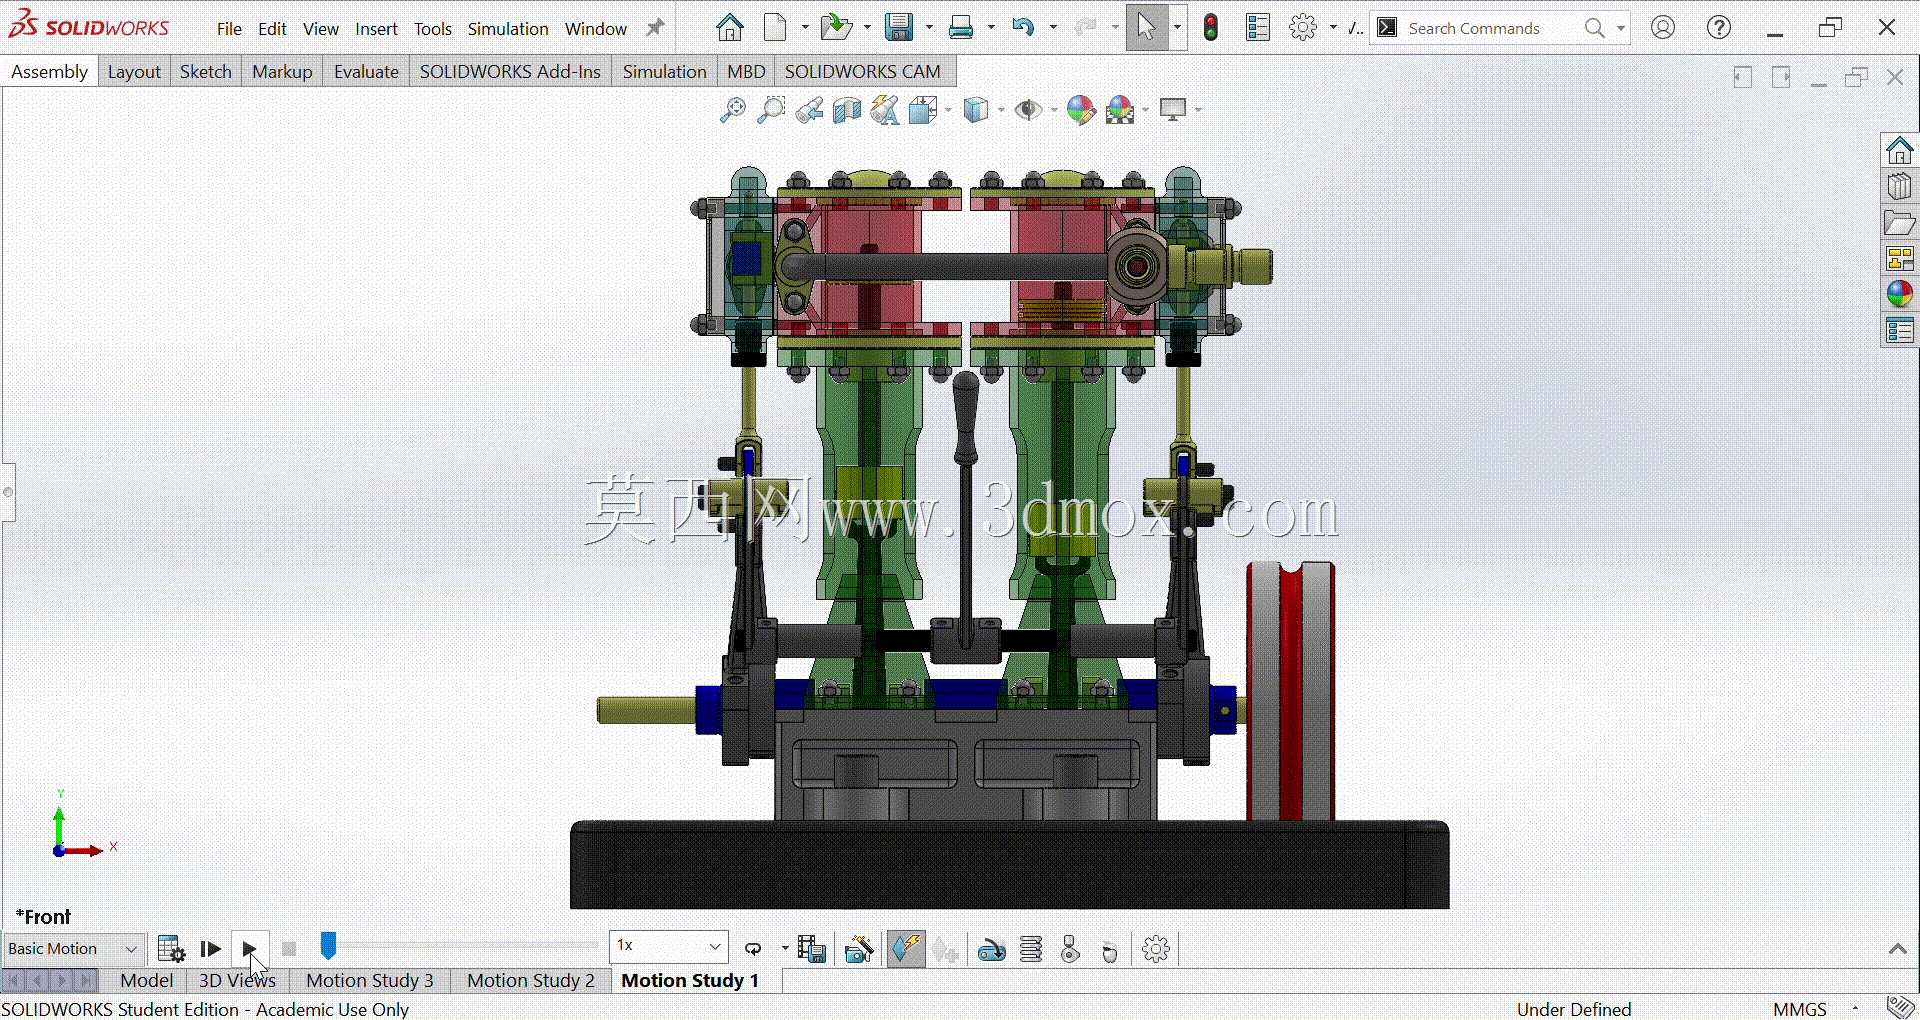
Task: Switch to SOLIDWORKS Add-Ins ribbon tab
Action: coord(510,72)
